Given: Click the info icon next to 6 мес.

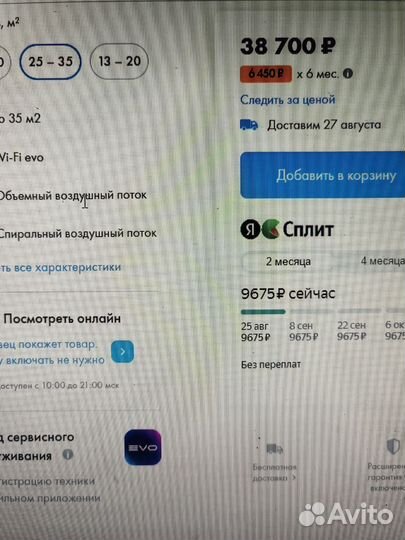Looking at the screenshot, I should tap(348, 74).
